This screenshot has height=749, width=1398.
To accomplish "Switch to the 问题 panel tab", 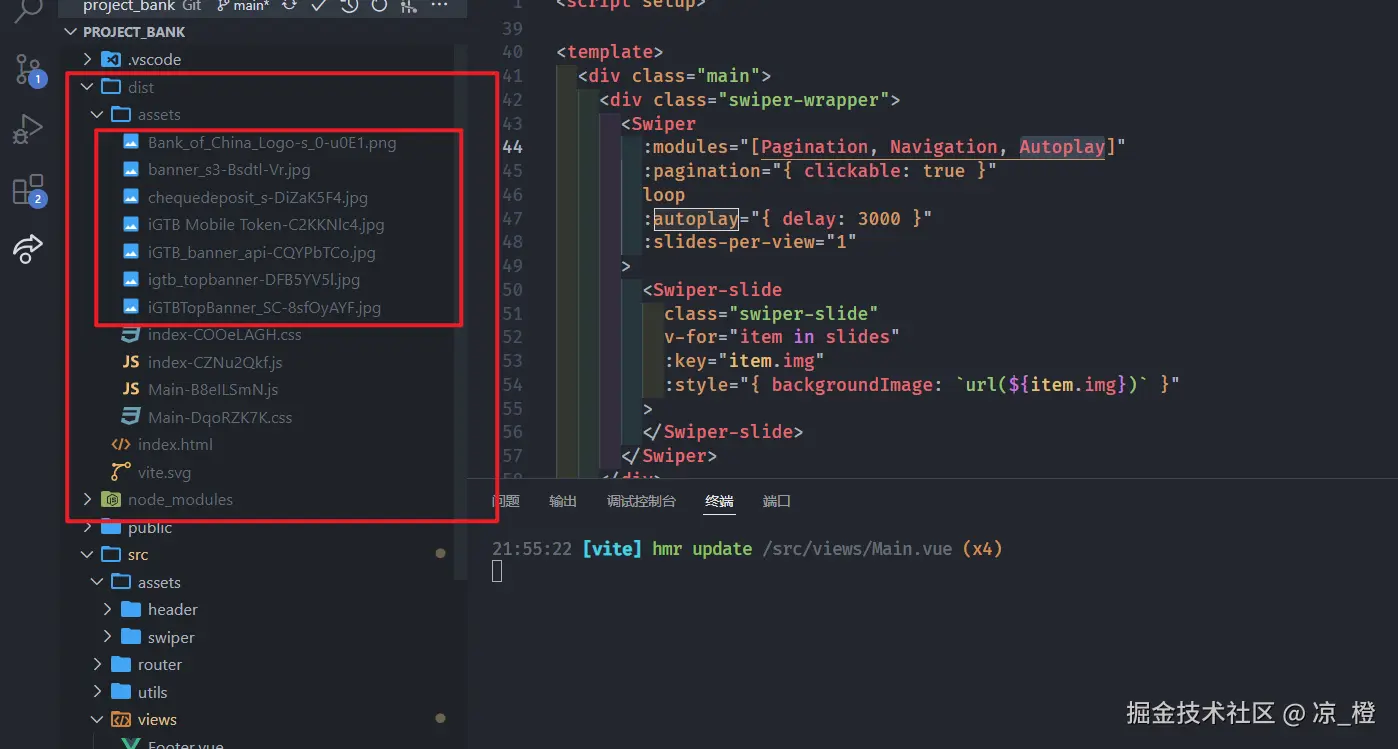I will (x=506, y=501).
